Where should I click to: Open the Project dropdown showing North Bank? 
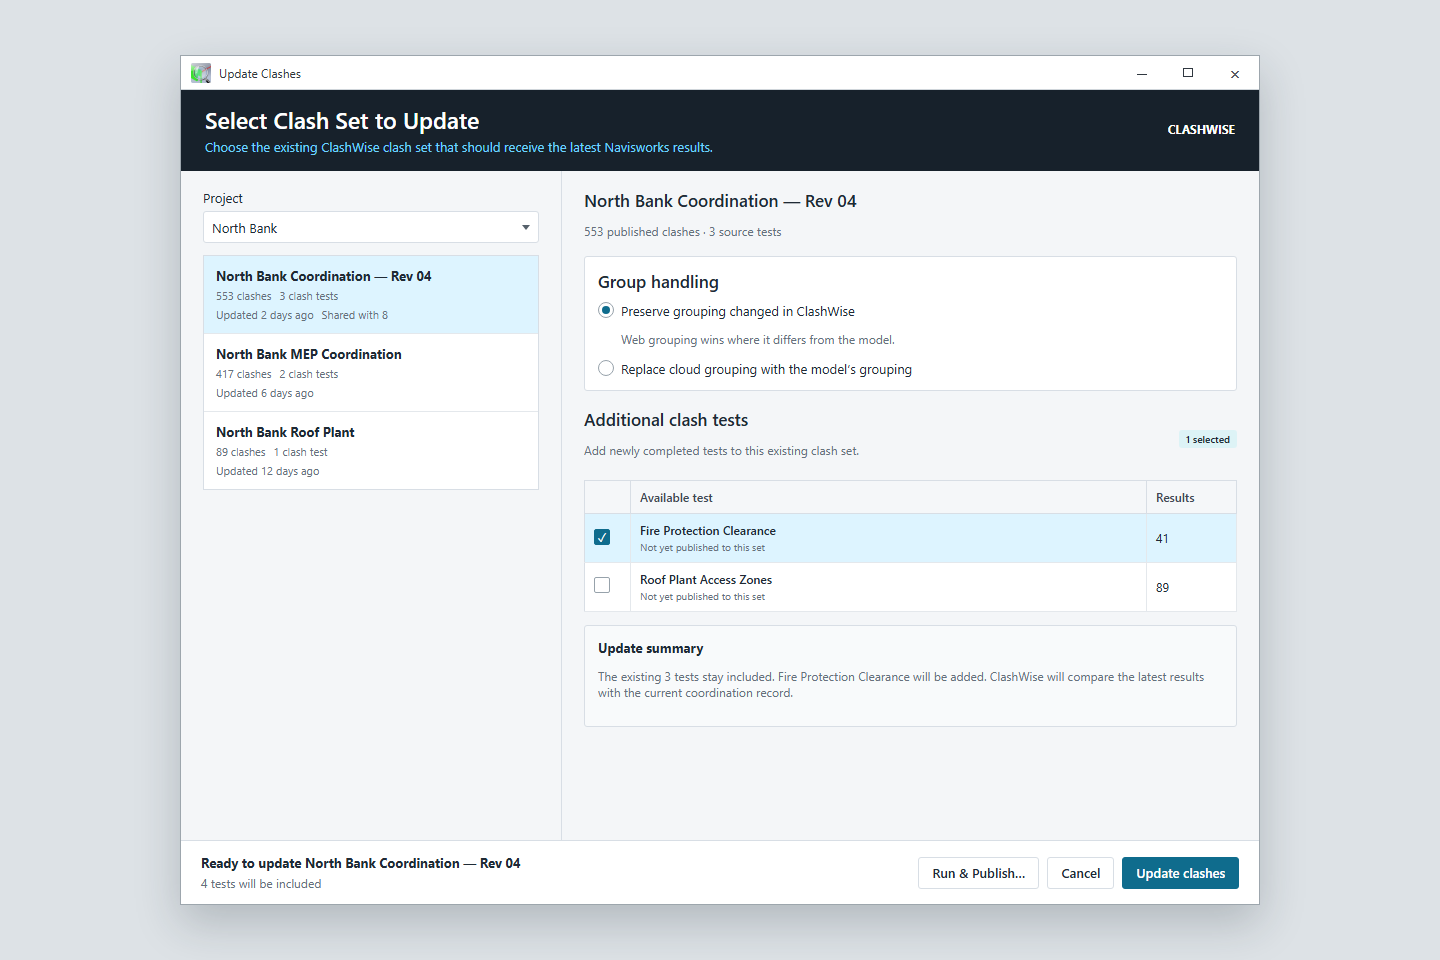tap(371, 227)
